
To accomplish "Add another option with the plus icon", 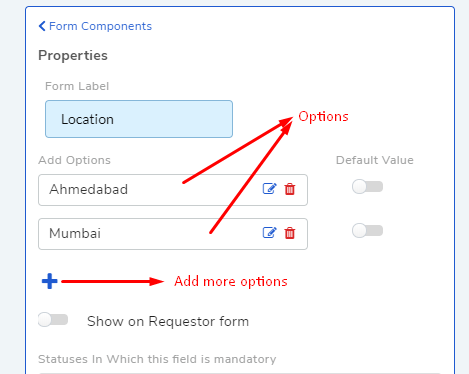I will [x=49, y=281].
